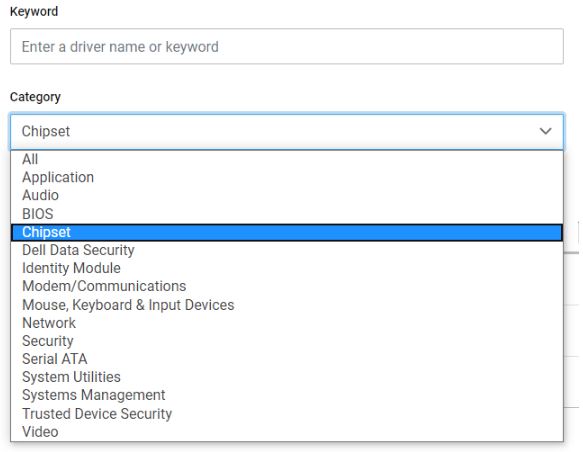Viewport: 583px width, 452px height.
Task: Choose Security from the dropdown
Action: click(x=287, y=341)
